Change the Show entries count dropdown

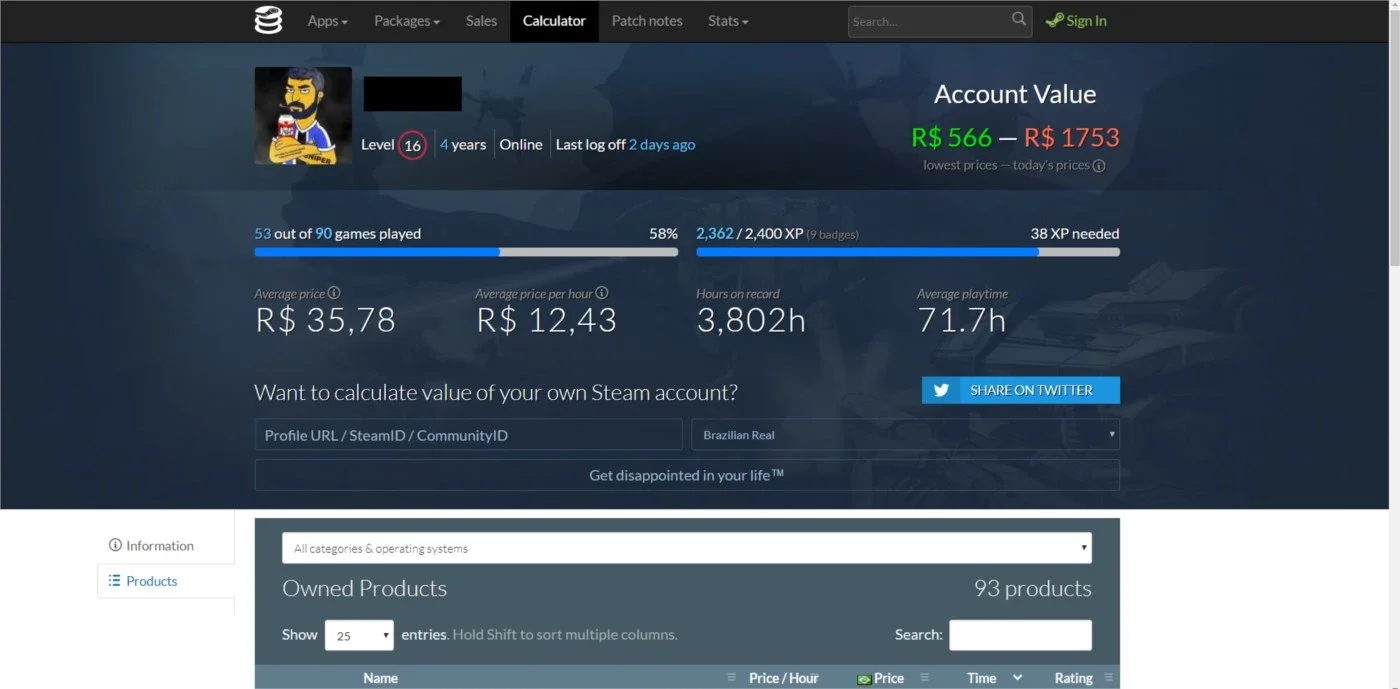[x=360, y=635]
